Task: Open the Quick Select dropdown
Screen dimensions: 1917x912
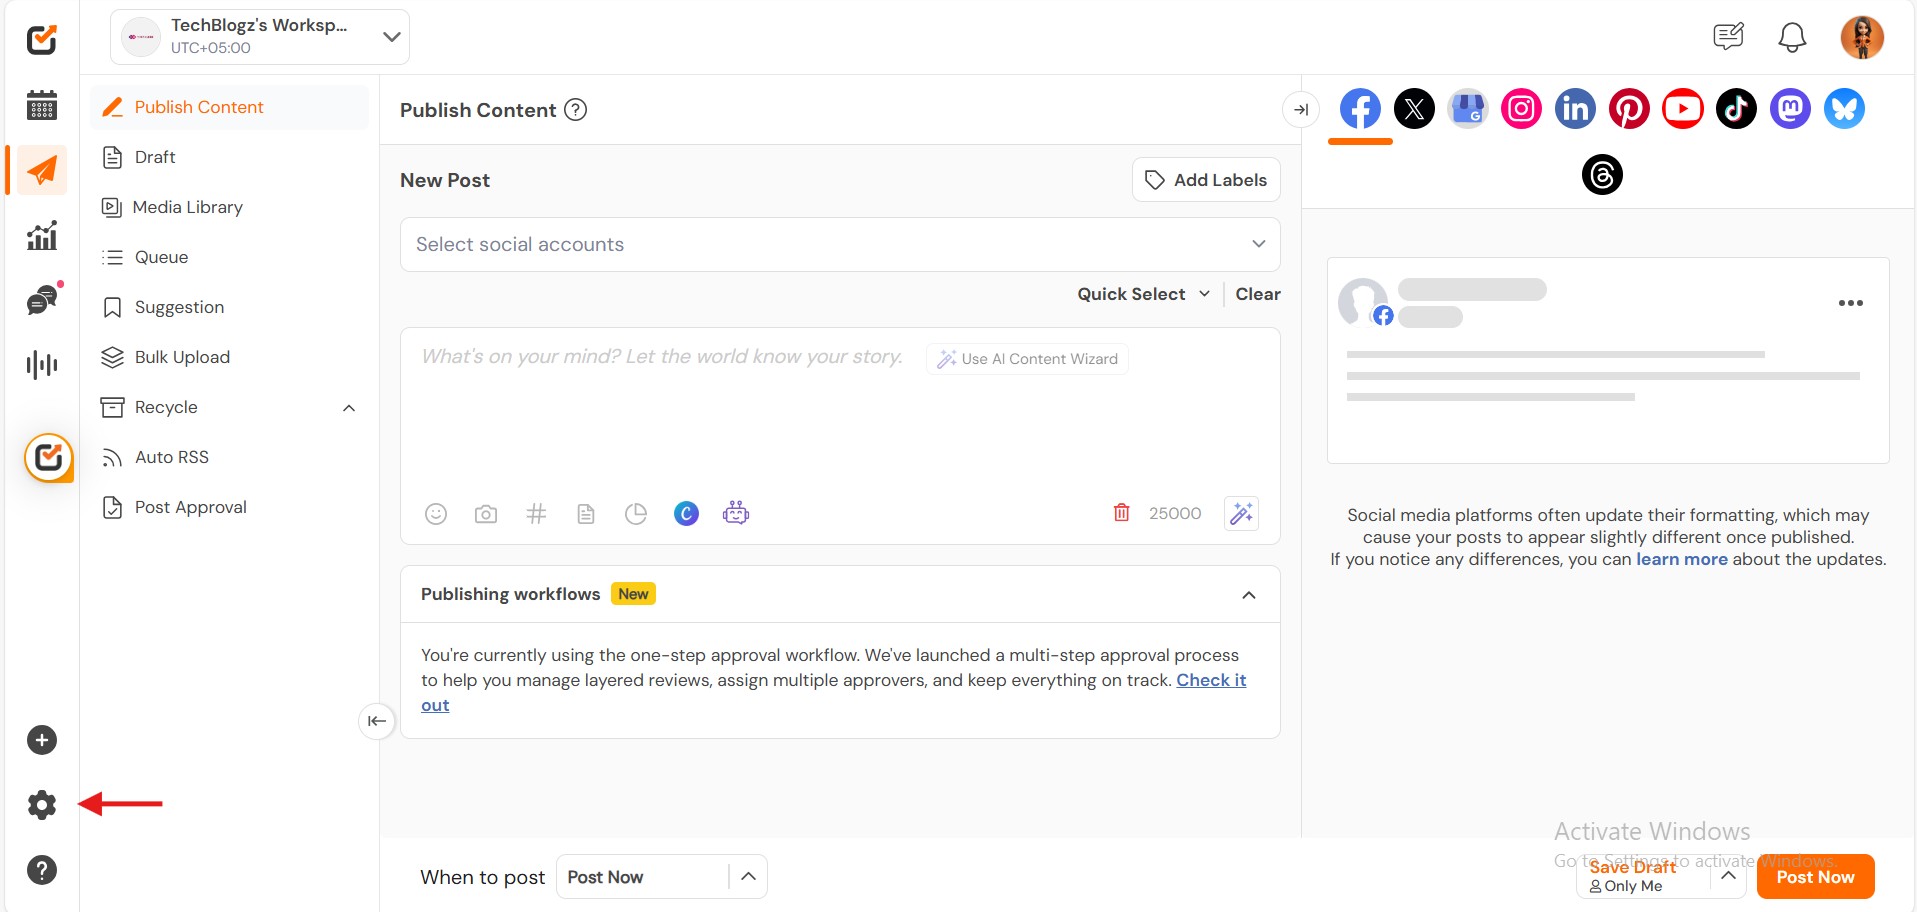Action: coord(1143,294)
